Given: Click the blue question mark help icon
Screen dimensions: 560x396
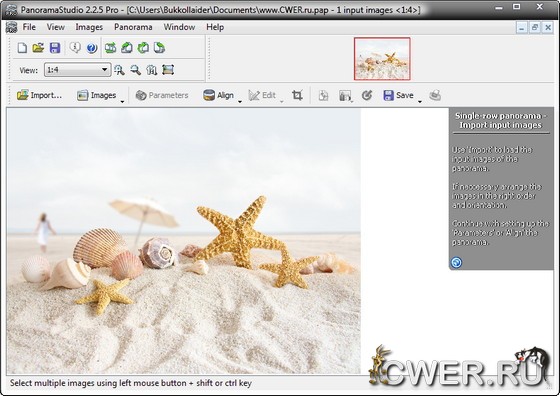Looking at the screenshot, I should pyautogui.click(x=92, y=48).
